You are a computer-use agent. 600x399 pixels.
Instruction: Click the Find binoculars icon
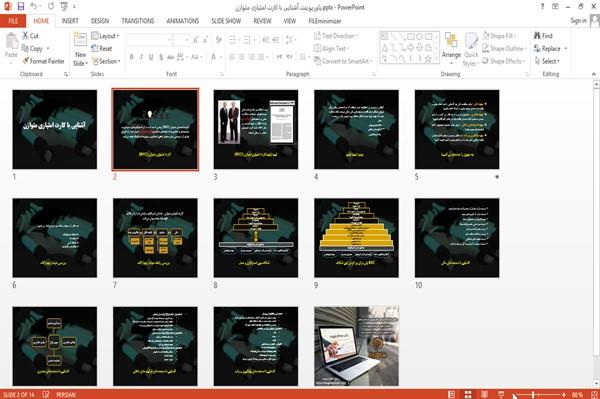click(537, 36)
